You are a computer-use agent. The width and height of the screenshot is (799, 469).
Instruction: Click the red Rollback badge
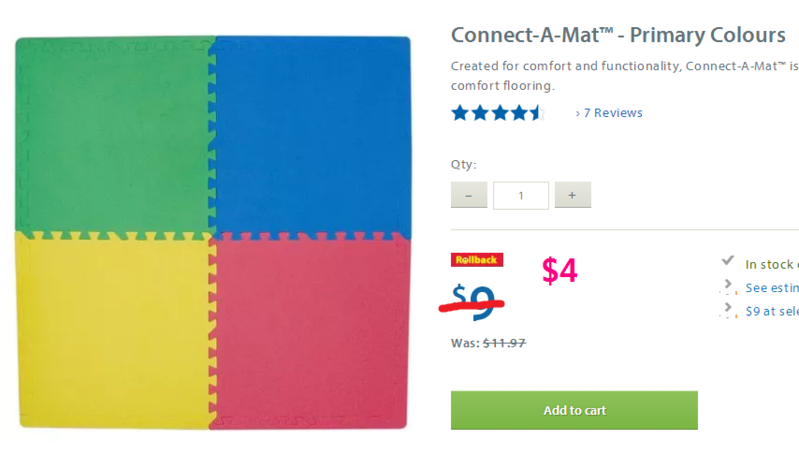pyautogui.click(x=476, y=260)
